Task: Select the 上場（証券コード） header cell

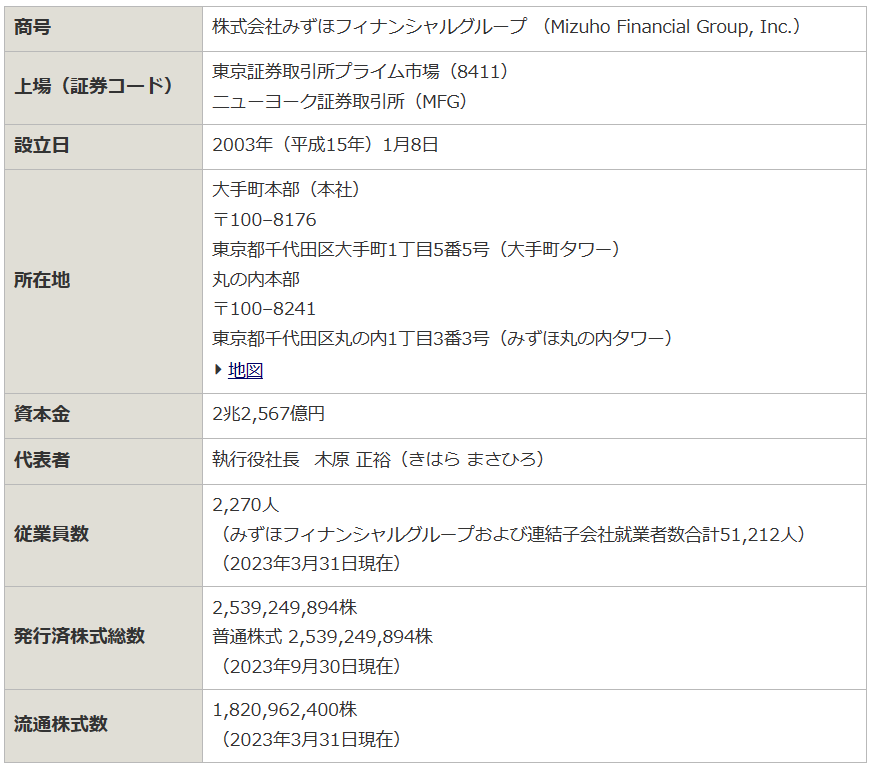Action: (x=103, y=88)
